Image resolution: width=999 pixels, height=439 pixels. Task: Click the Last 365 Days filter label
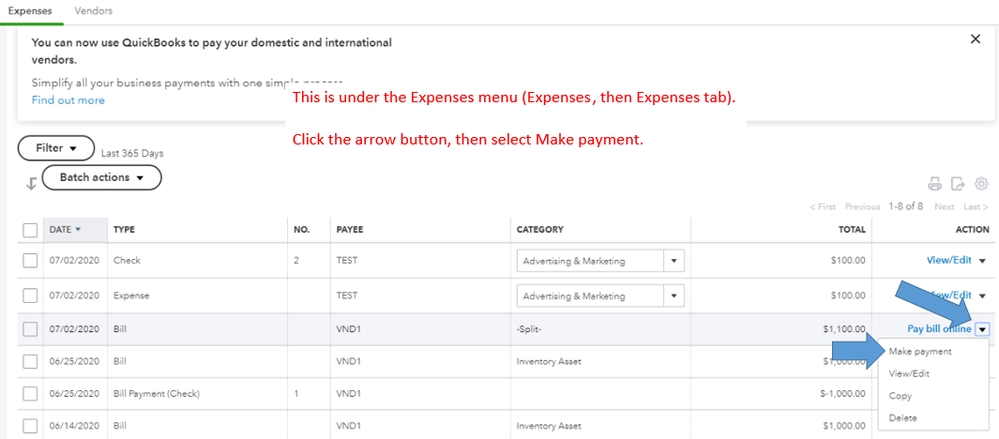(133, 154)
